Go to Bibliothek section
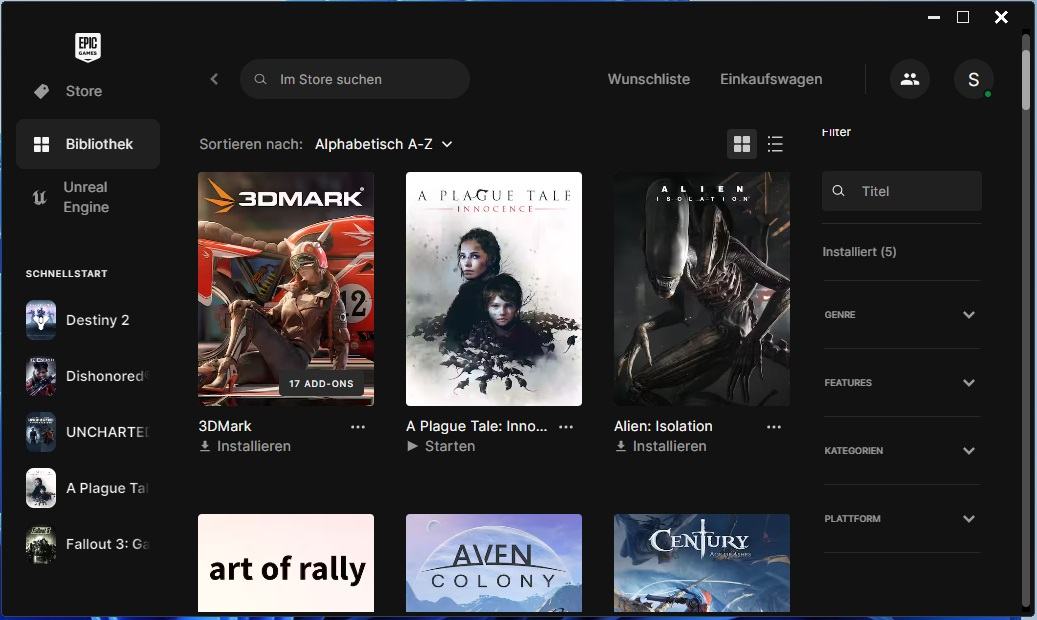1037x620 pixels. click(x=87, y=144)
